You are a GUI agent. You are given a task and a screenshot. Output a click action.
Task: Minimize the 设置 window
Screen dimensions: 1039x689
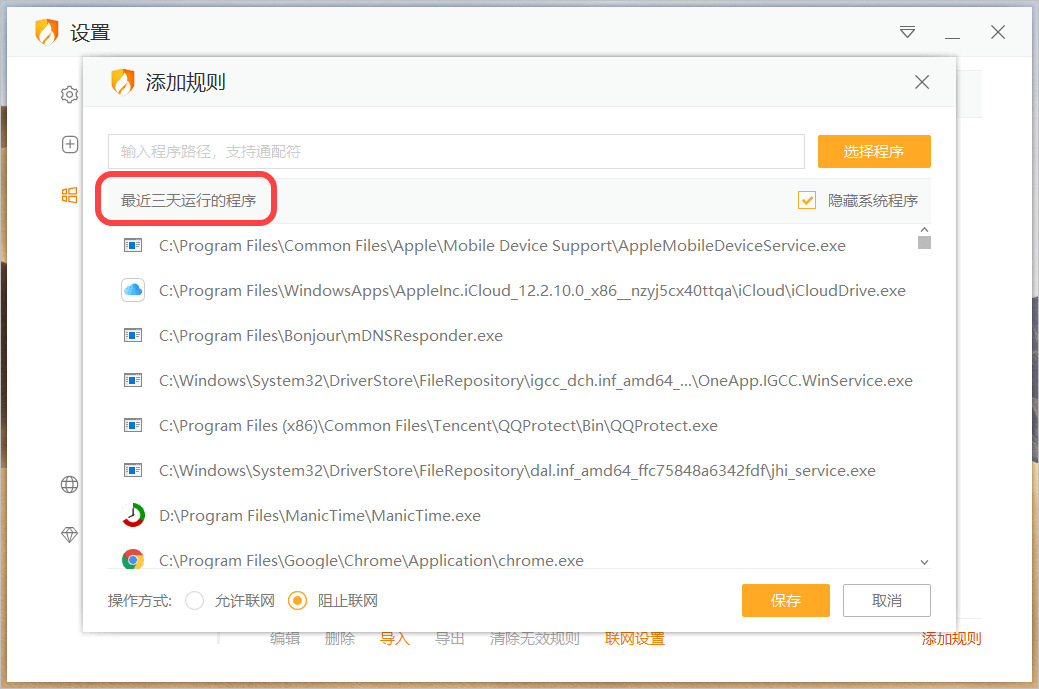pos(952,38)
